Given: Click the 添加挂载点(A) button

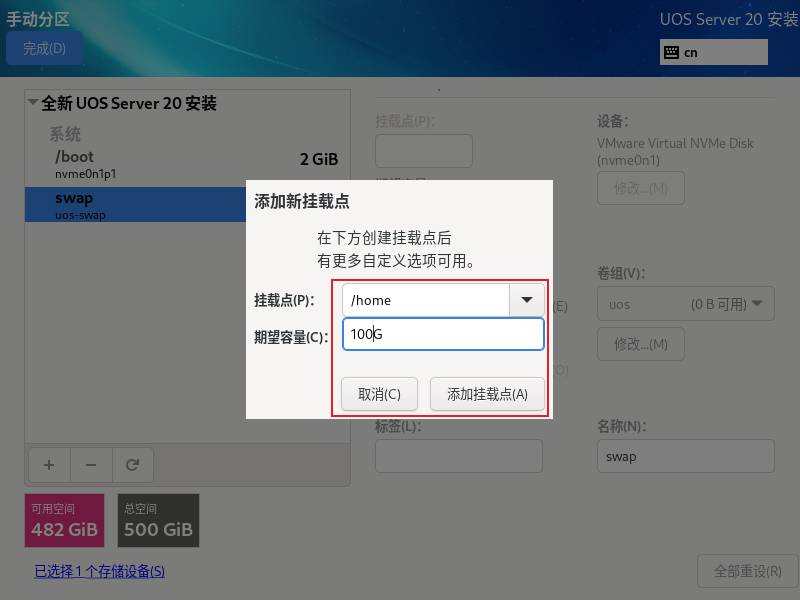Looking at the screenshot, I should pyautogui.click(x=487, y=394).
